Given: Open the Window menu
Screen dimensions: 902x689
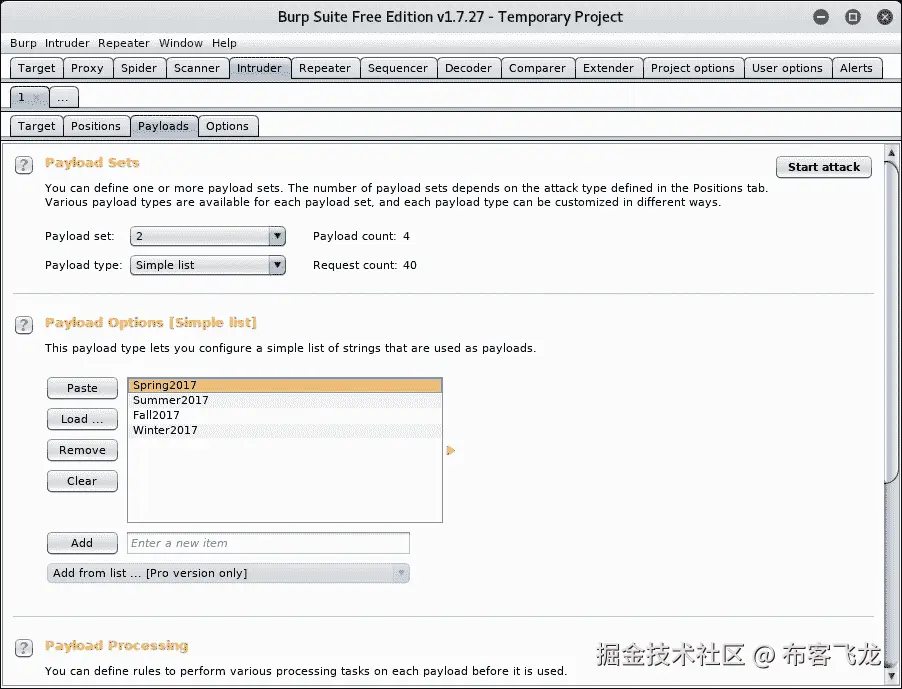Looking at the screenshot, I should [x=181, y=43].
